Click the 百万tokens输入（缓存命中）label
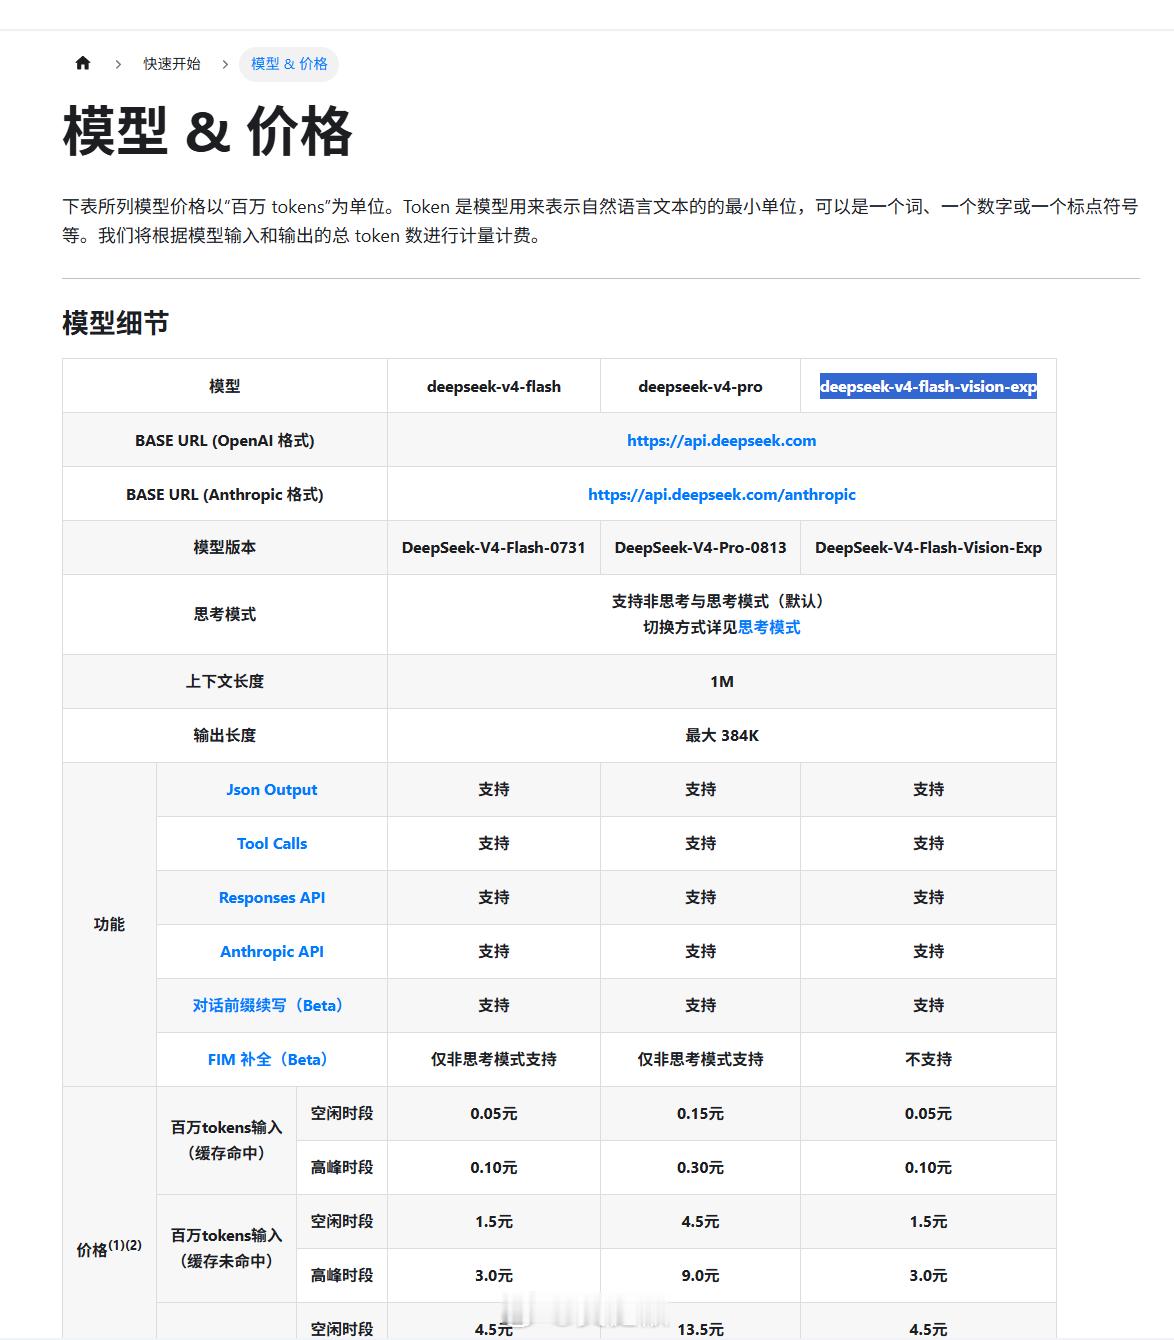The height and width of the screenshot is (1340, 1174). [226, 1140]
